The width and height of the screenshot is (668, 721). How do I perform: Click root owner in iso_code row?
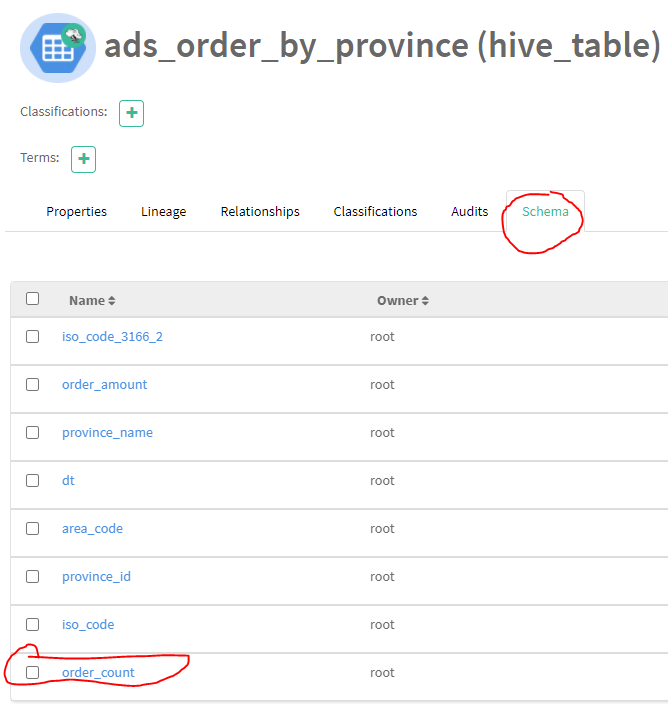(382, 624)
